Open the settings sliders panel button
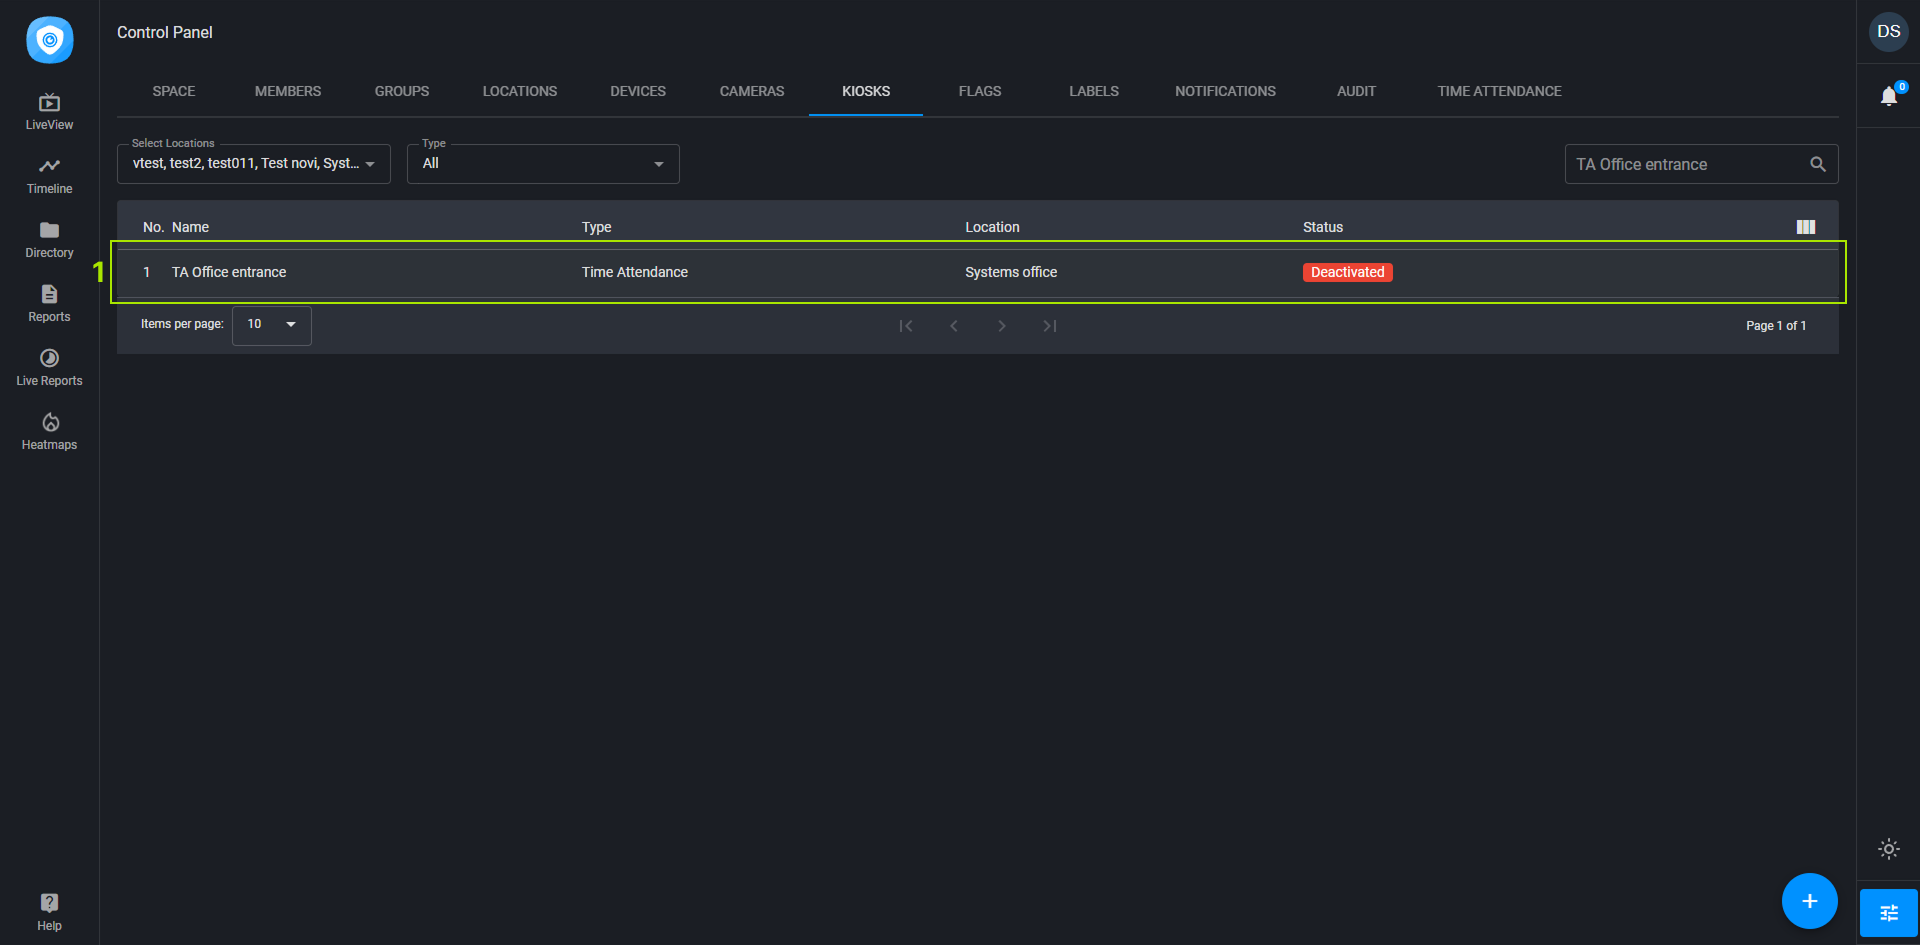Screen dimensions: 1920x945 [x=1888, y=912]
